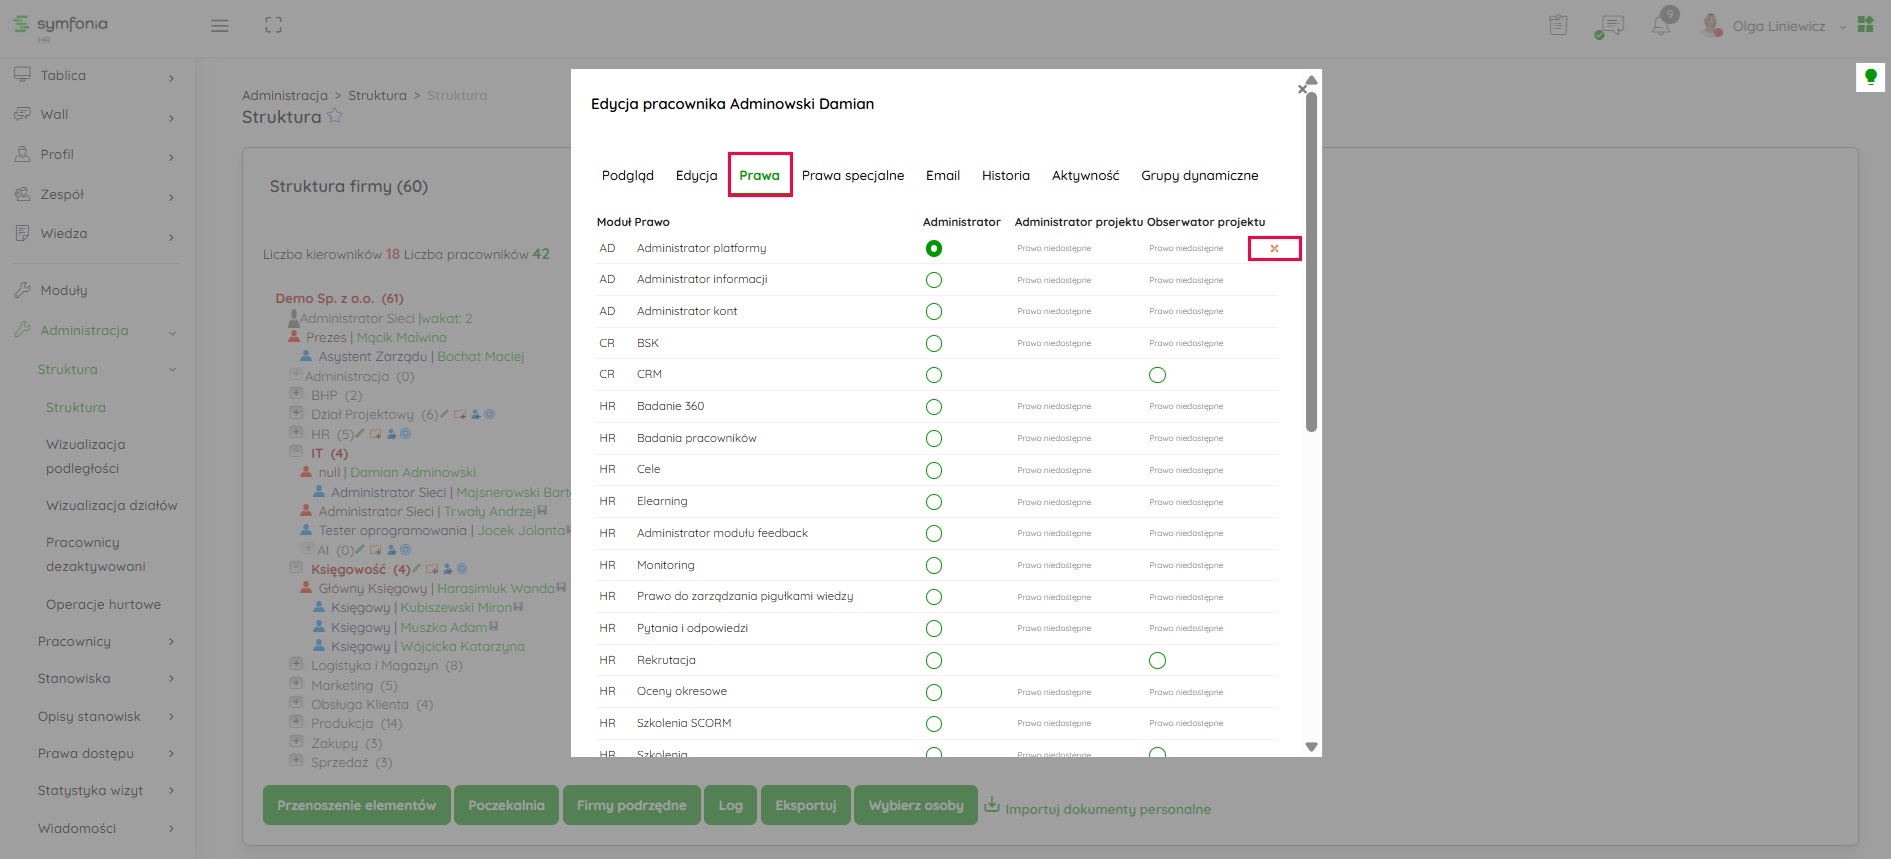This screenshot has height=859, width=1891.
Task: Switch to the Prawa specjalne tab
Action: point(852,176)
